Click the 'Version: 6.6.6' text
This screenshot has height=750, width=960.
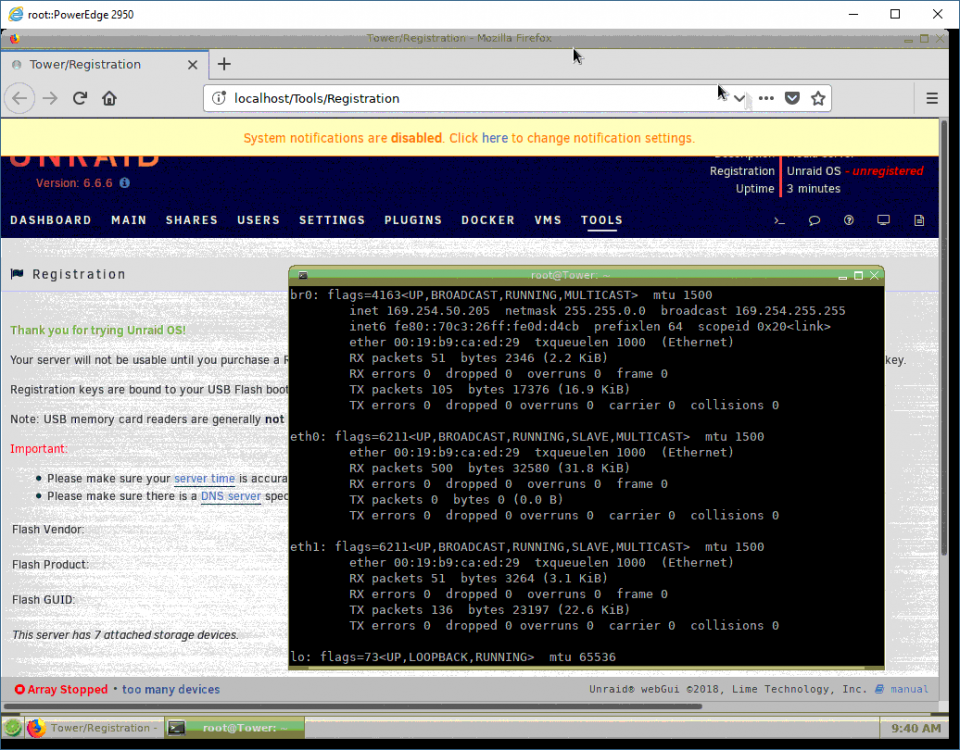coord(74,182)
